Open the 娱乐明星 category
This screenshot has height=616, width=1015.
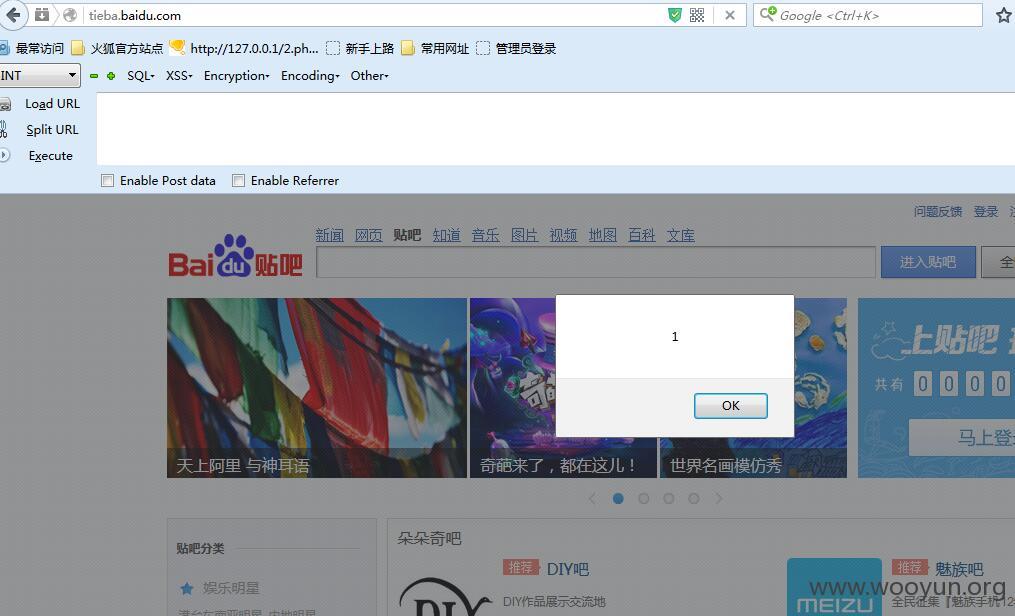click(x=231, y=588)
